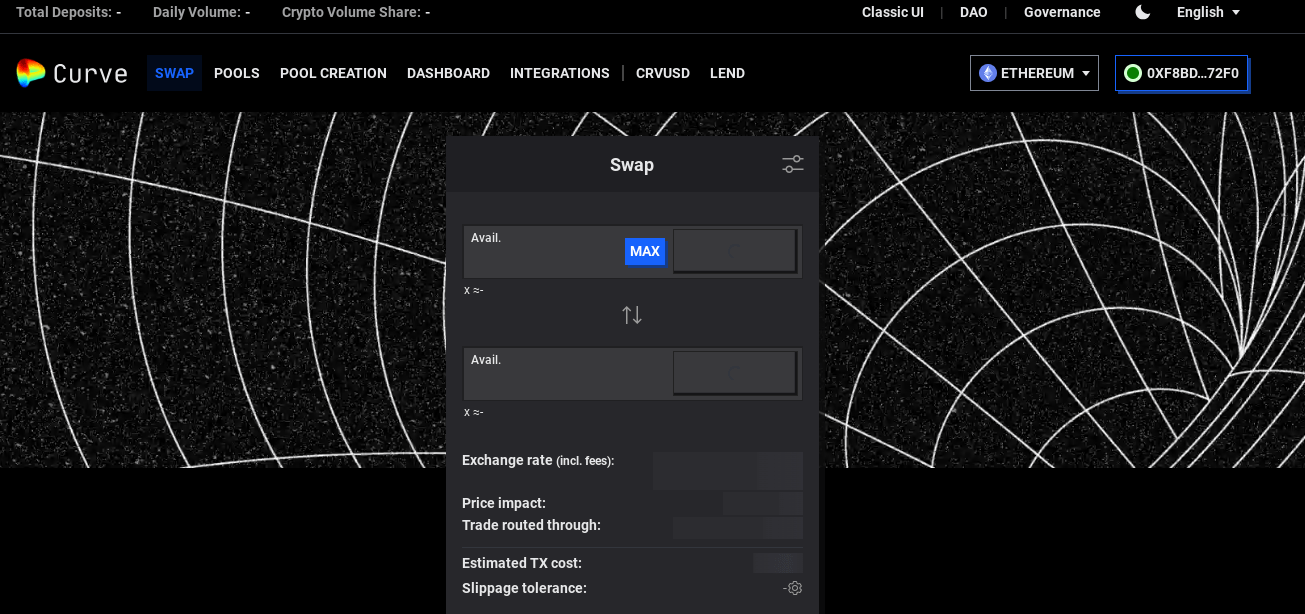Click the Estimated TX cost label
This screenshot has width=1305, height=614.
(522, 563)
